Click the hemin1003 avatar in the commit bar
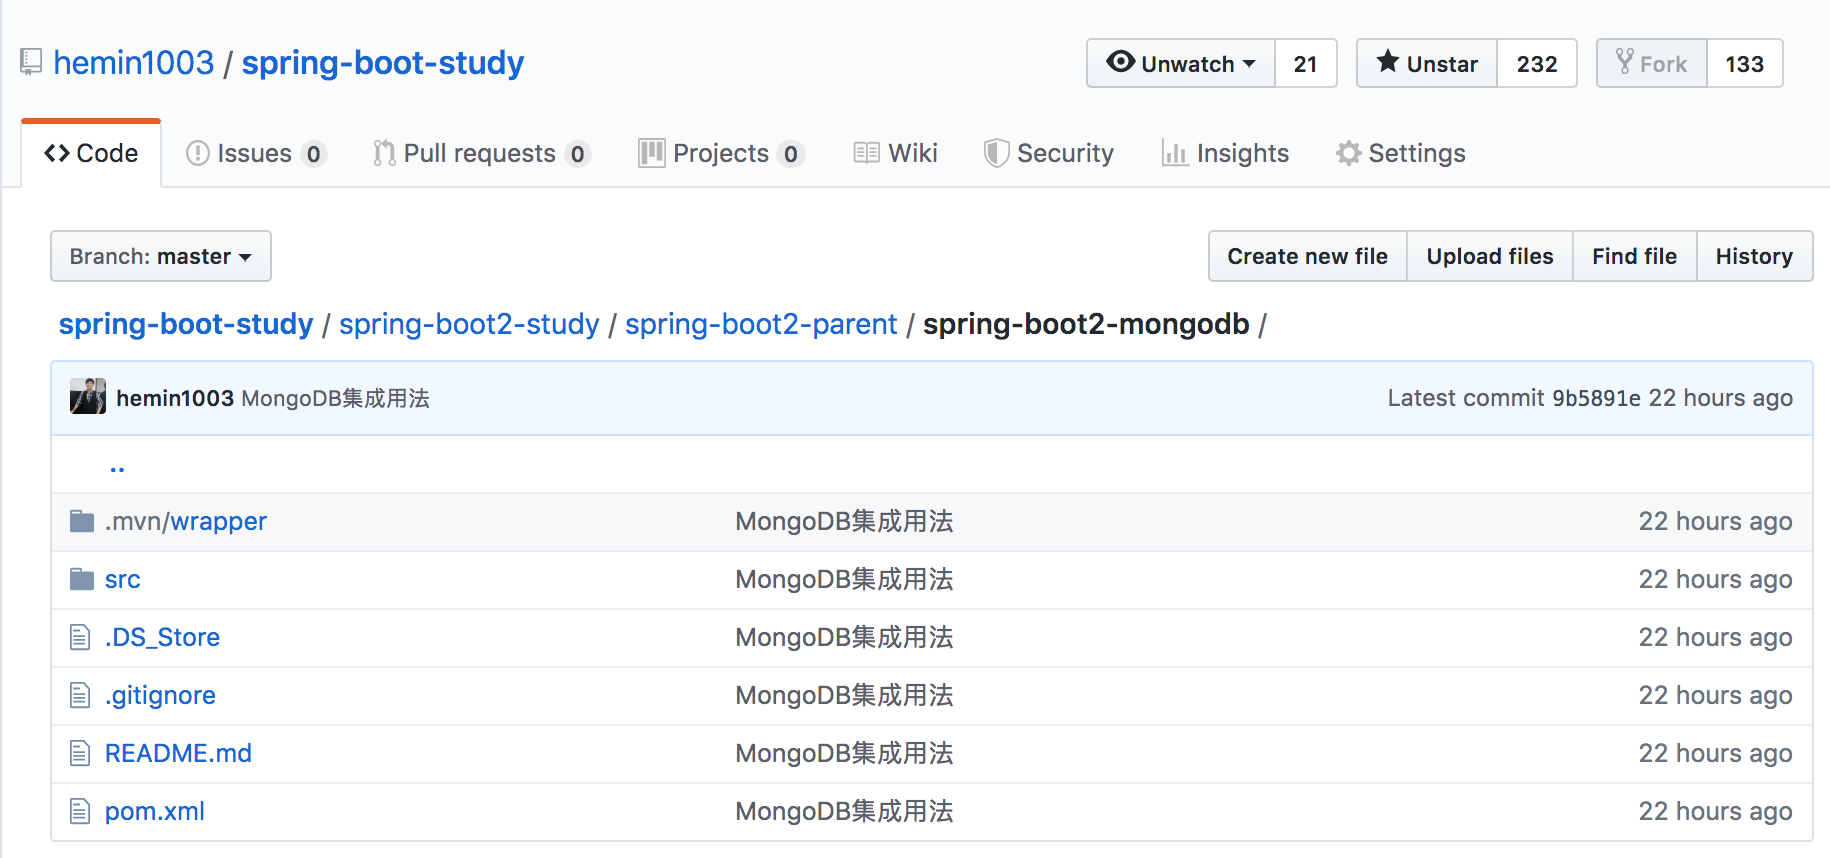Screen dimensions: 1830x858 (x=88, y=397)
